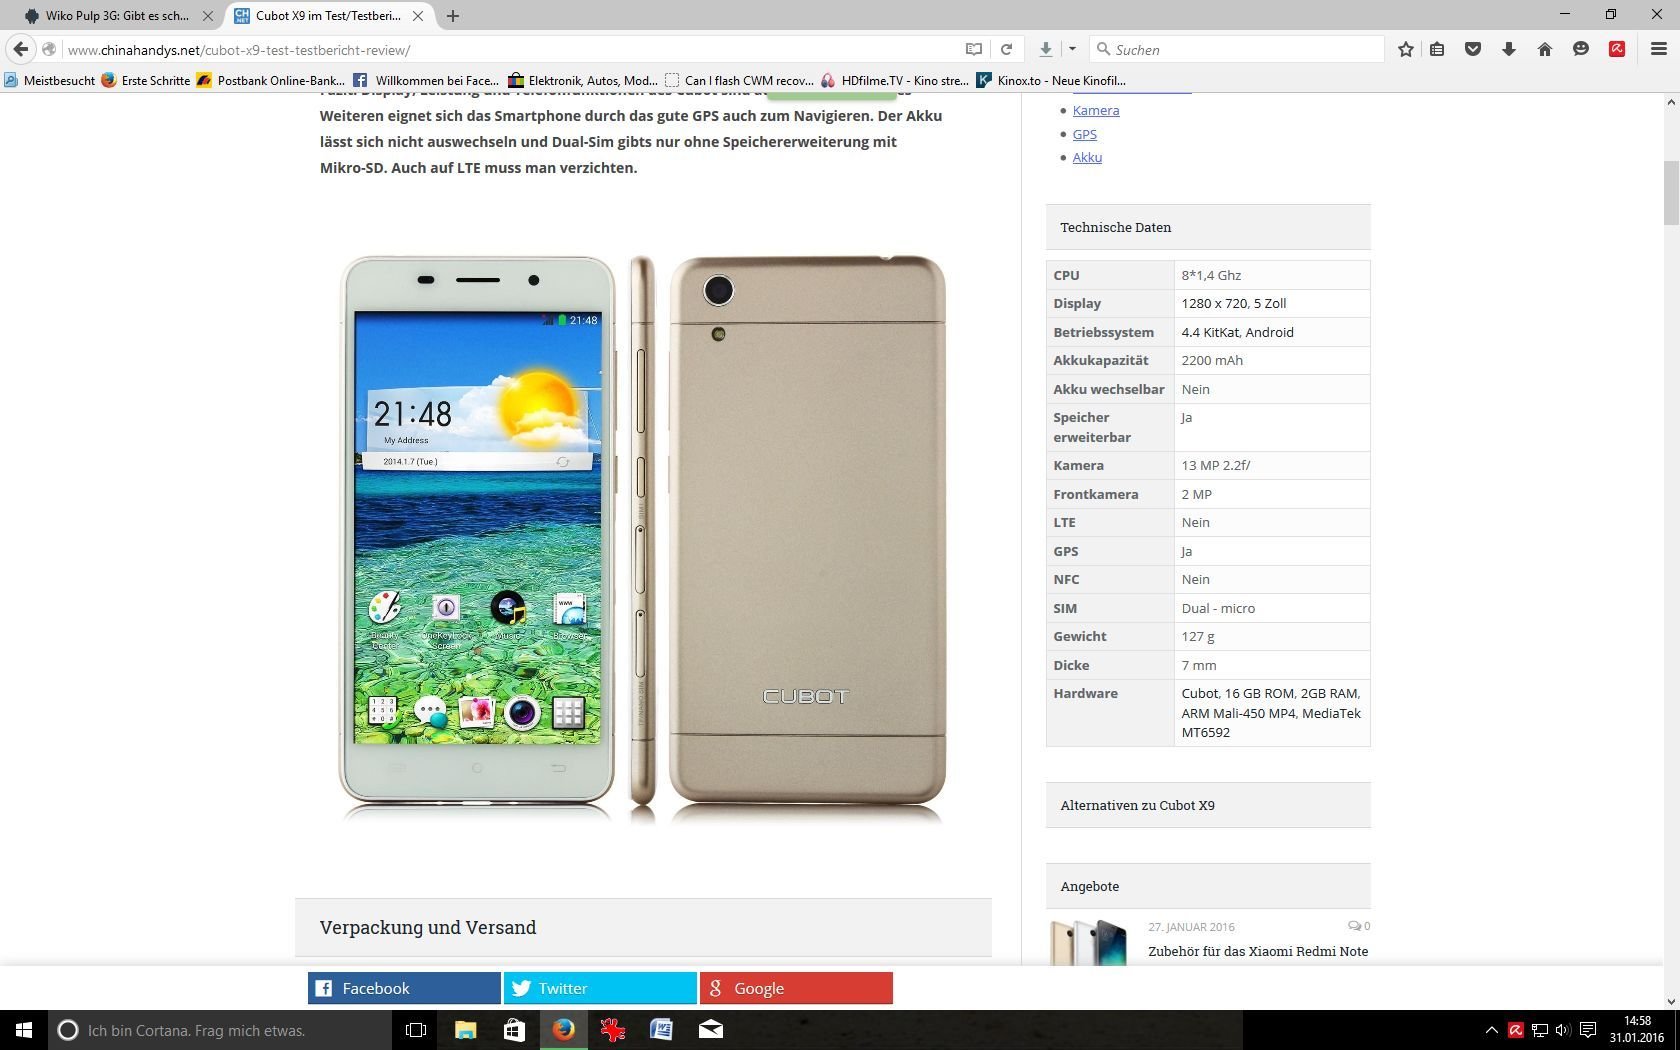Open the Windows Store taskbar icon

point(514,1030)
